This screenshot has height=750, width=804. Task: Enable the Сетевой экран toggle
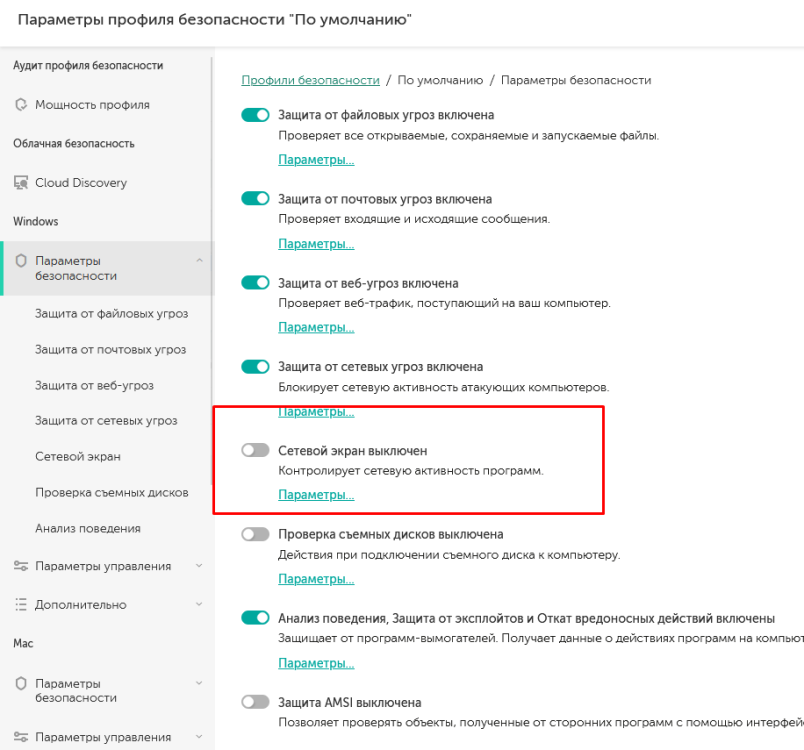(x=256, y=451)
